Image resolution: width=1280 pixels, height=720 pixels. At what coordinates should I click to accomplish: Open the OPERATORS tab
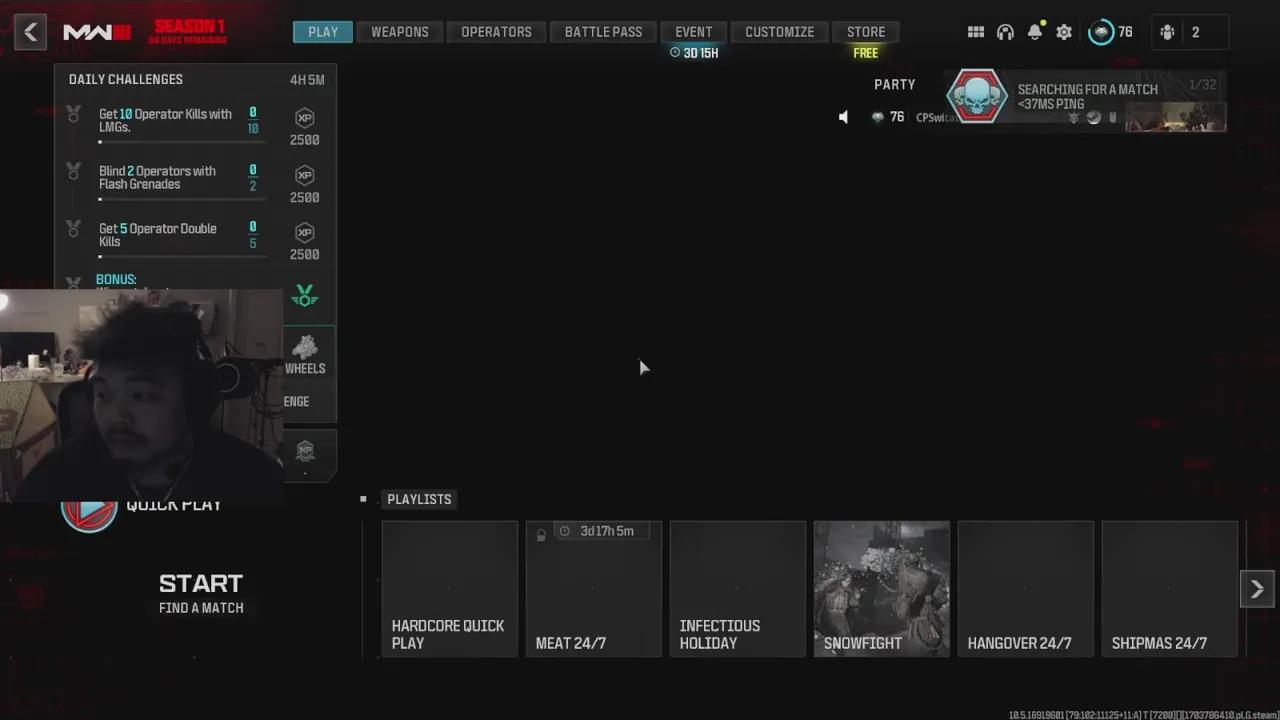496,32
